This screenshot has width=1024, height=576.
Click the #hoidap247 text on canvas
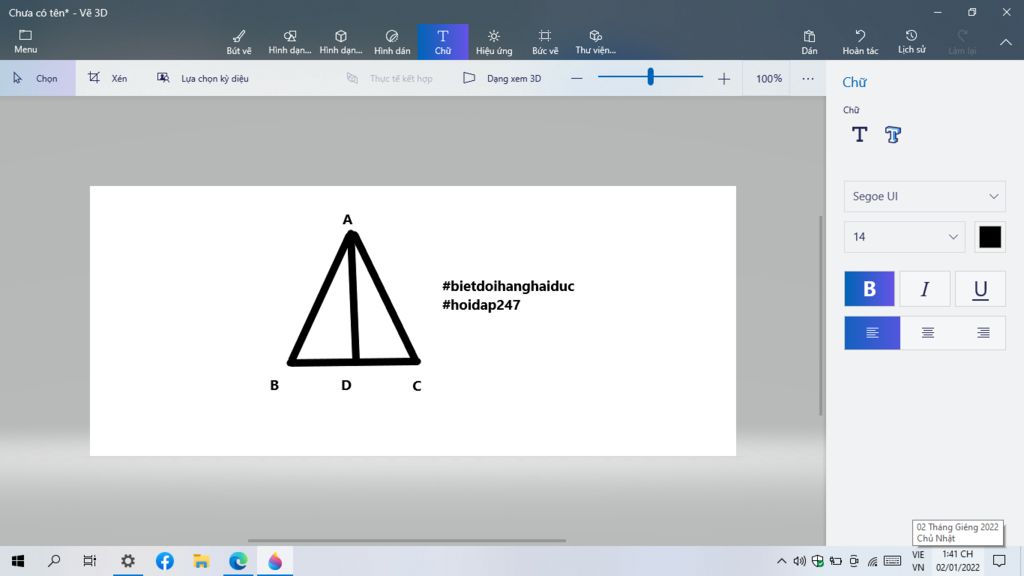tap(481, 305)
